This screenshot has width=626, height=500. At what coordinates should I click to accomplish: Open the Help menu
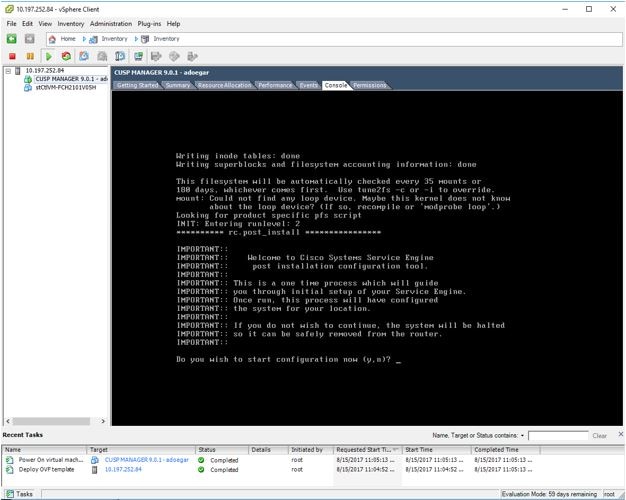173,24
